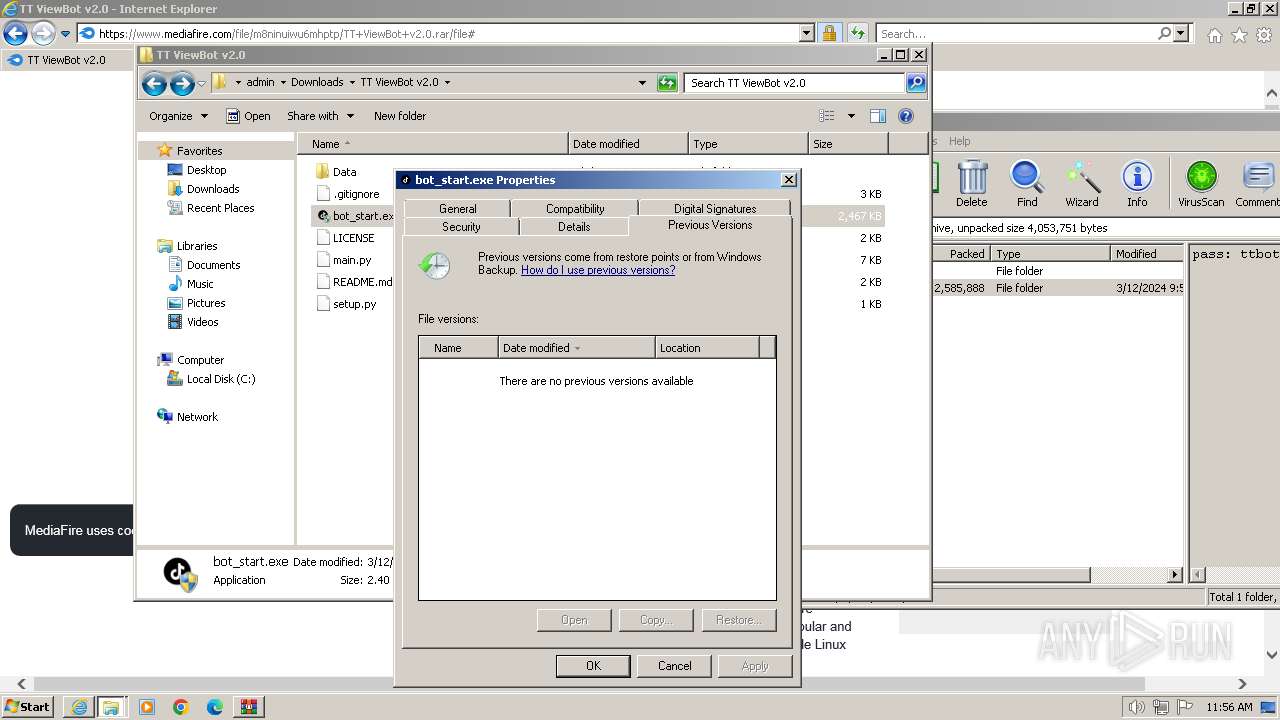Screen dimensions: 1280x720
Task: Switch to the Security tab
Action: click(x=461, y=227)
